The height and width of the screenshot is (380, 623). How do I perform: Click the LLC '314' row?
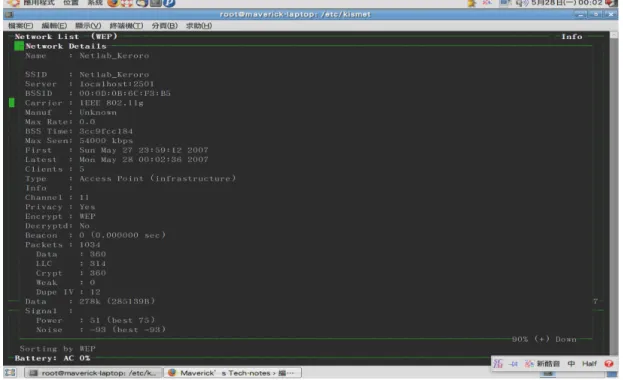click(71, 264)
